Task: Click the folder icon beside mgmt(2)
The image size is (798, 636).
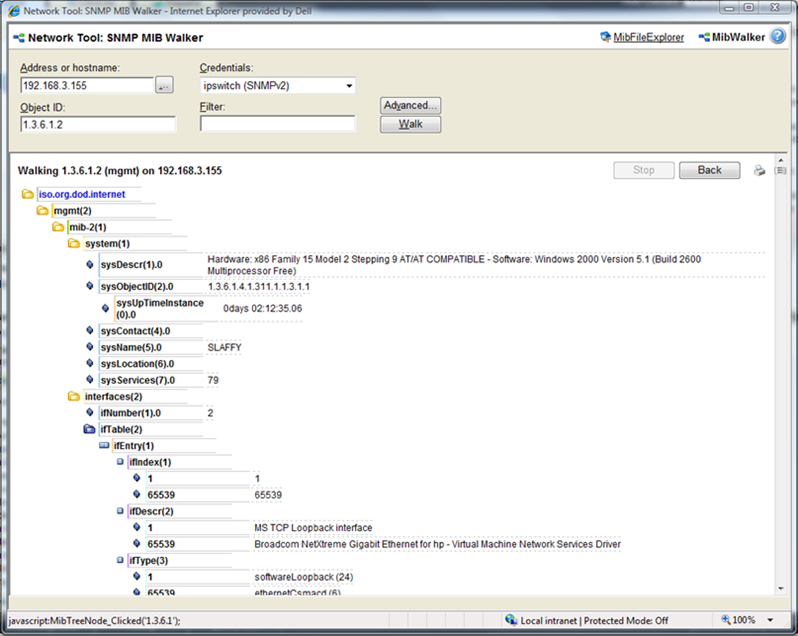Action: pyautogui.click(x=43, y=211)
